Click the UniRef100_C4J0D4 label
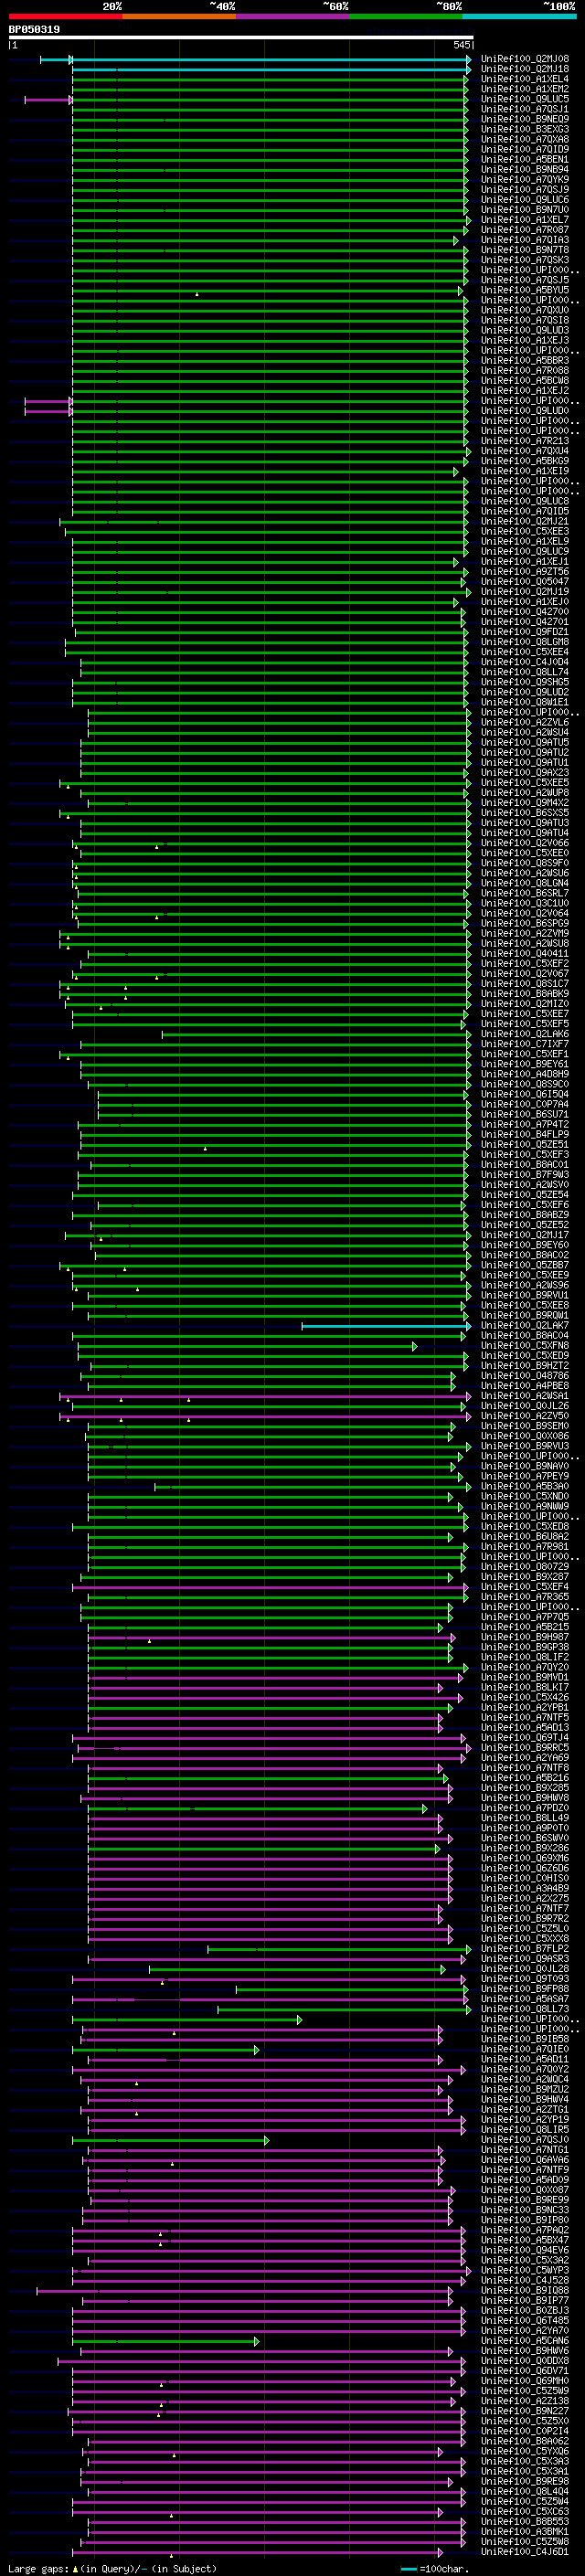585x2576 pixels. (524, 662)
